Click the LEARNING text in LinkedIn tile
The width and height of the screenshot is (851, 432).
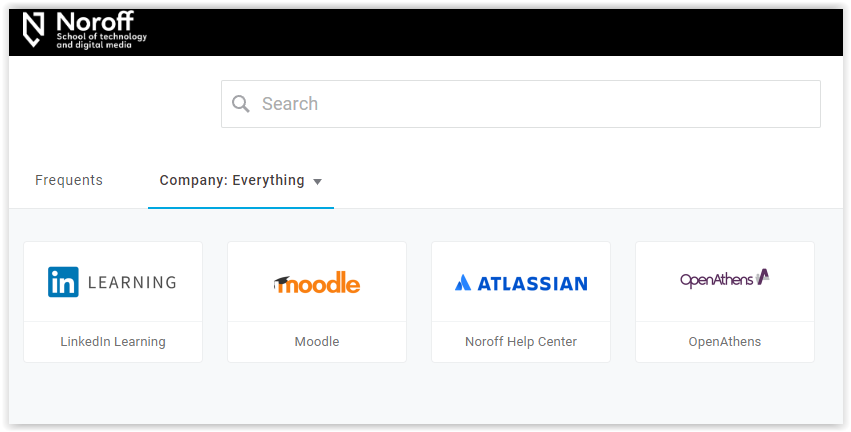132,282
